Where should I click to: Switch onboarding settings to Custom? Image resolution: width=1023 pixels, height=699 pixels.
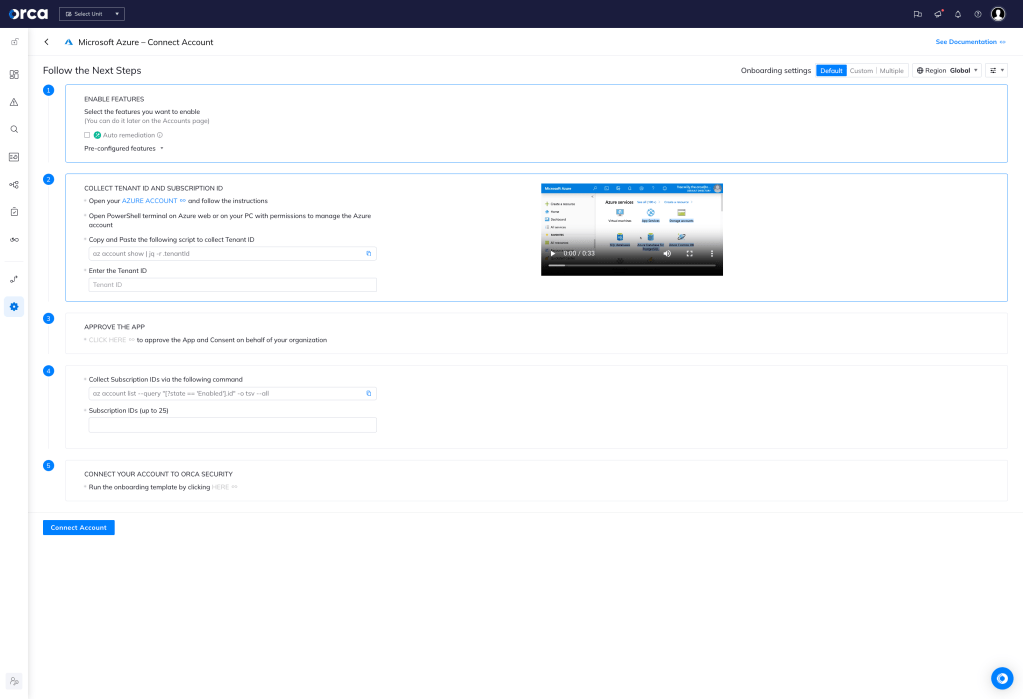861,70
